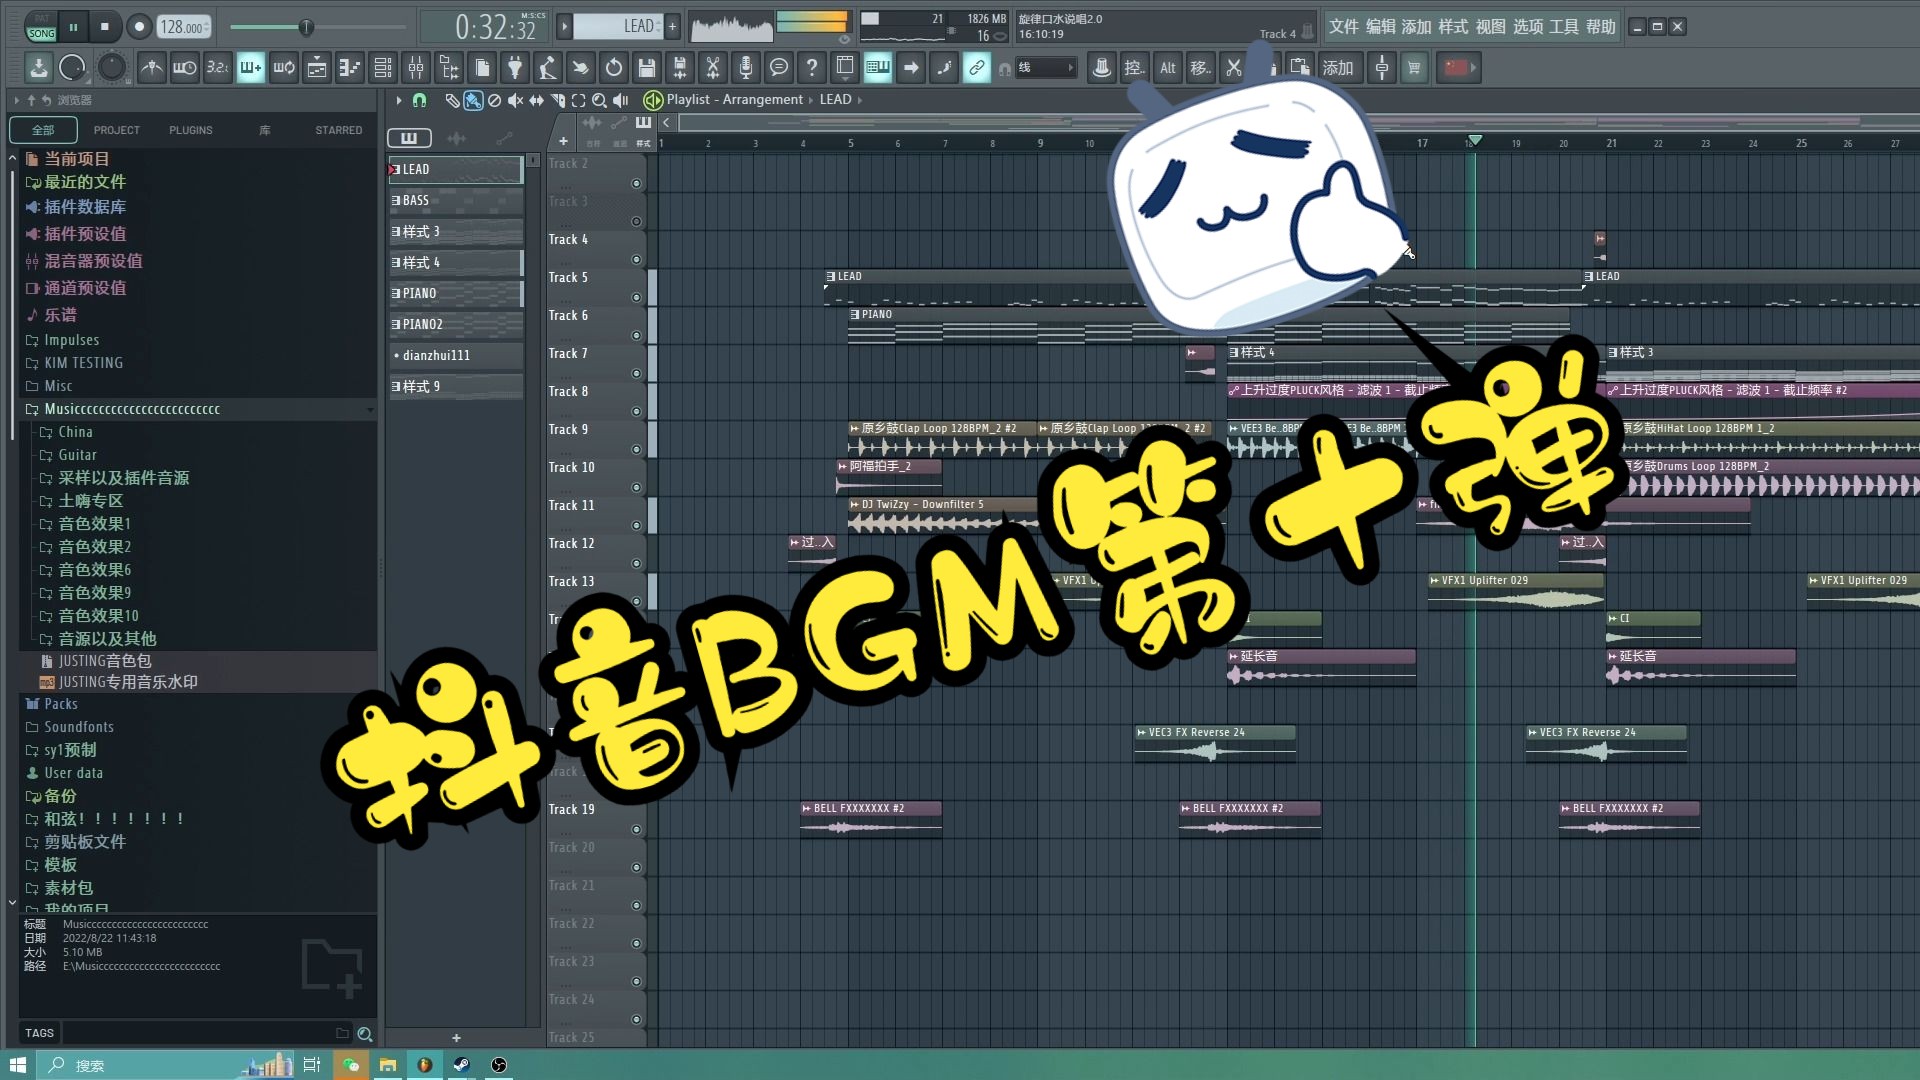Select the Mute tool in playlist toolbar
1920x1080 pixels.
(515, 100)
